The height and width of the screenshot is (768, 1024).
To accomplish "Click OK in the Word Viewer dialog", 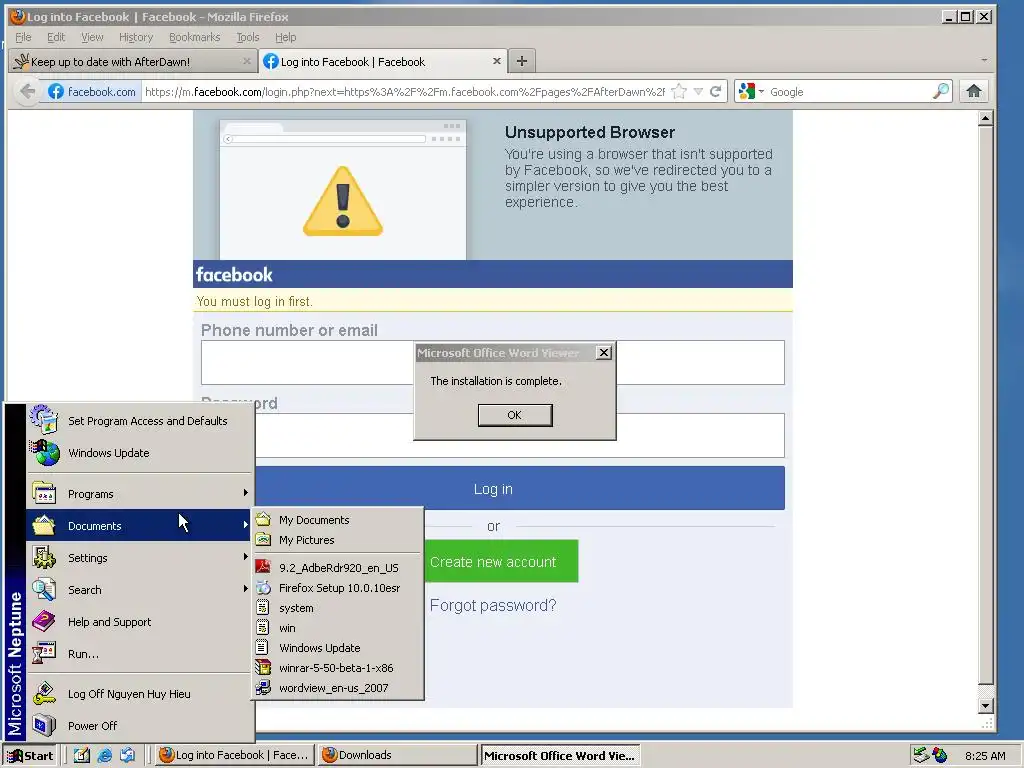I will pos(515,415).
